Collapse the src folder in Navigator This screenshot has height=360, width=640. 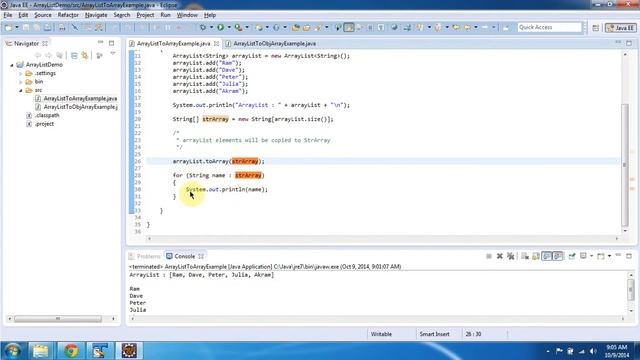20,90
